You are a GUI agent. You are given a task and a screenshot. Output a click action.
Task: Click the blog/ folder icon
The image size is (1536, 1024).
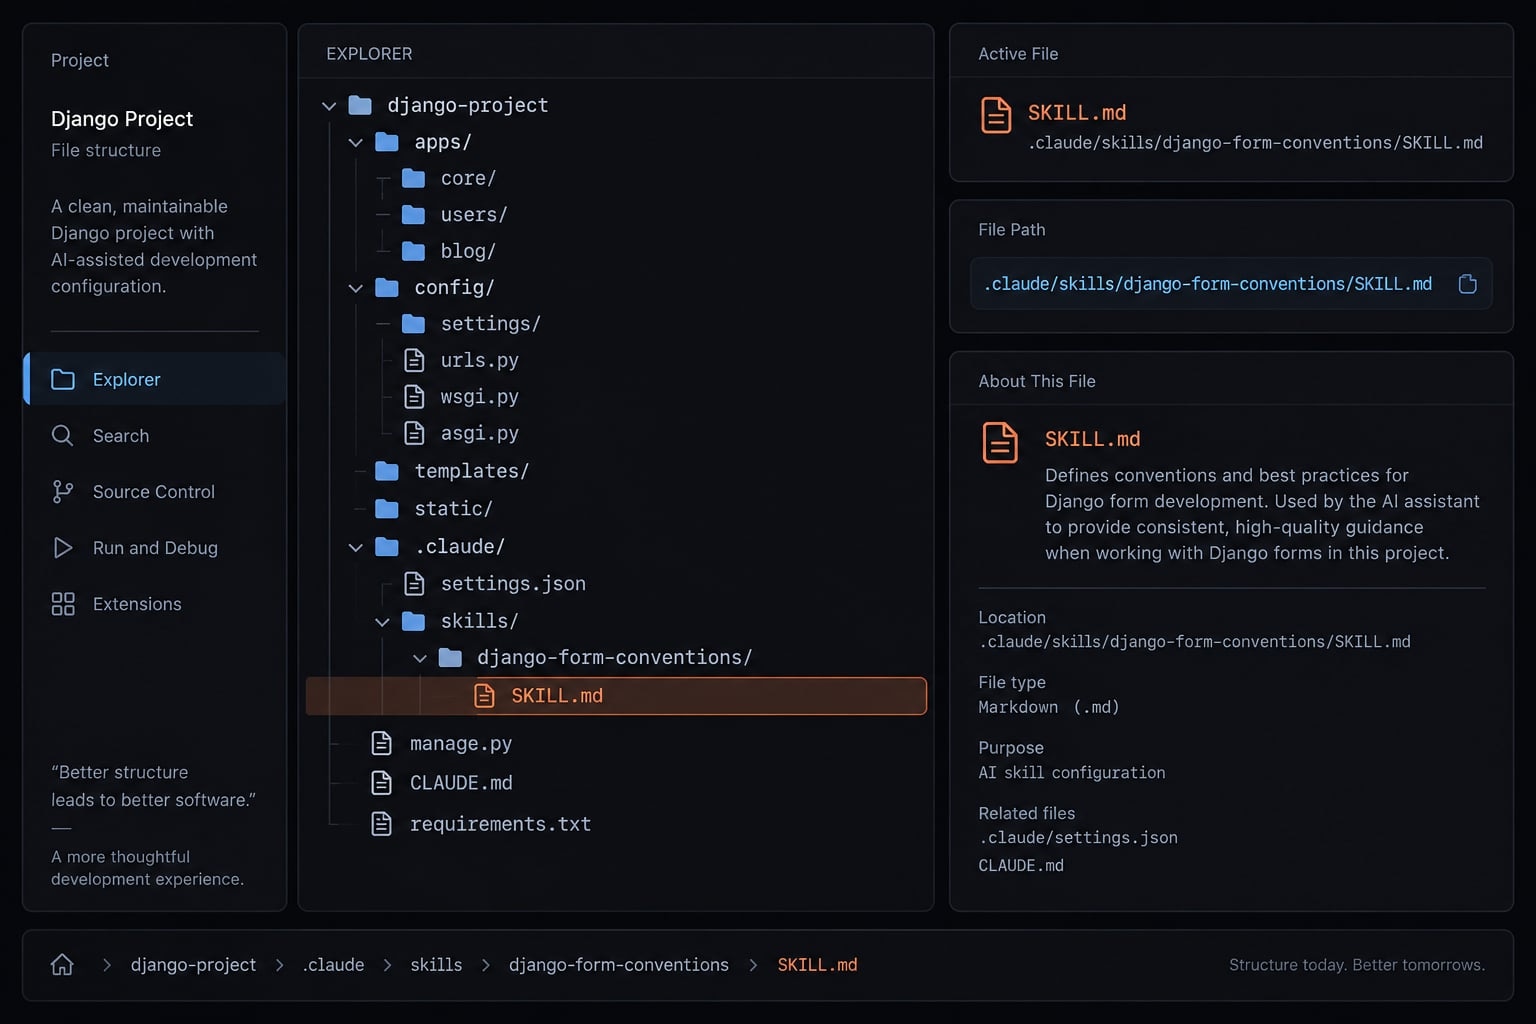point(413,251)
